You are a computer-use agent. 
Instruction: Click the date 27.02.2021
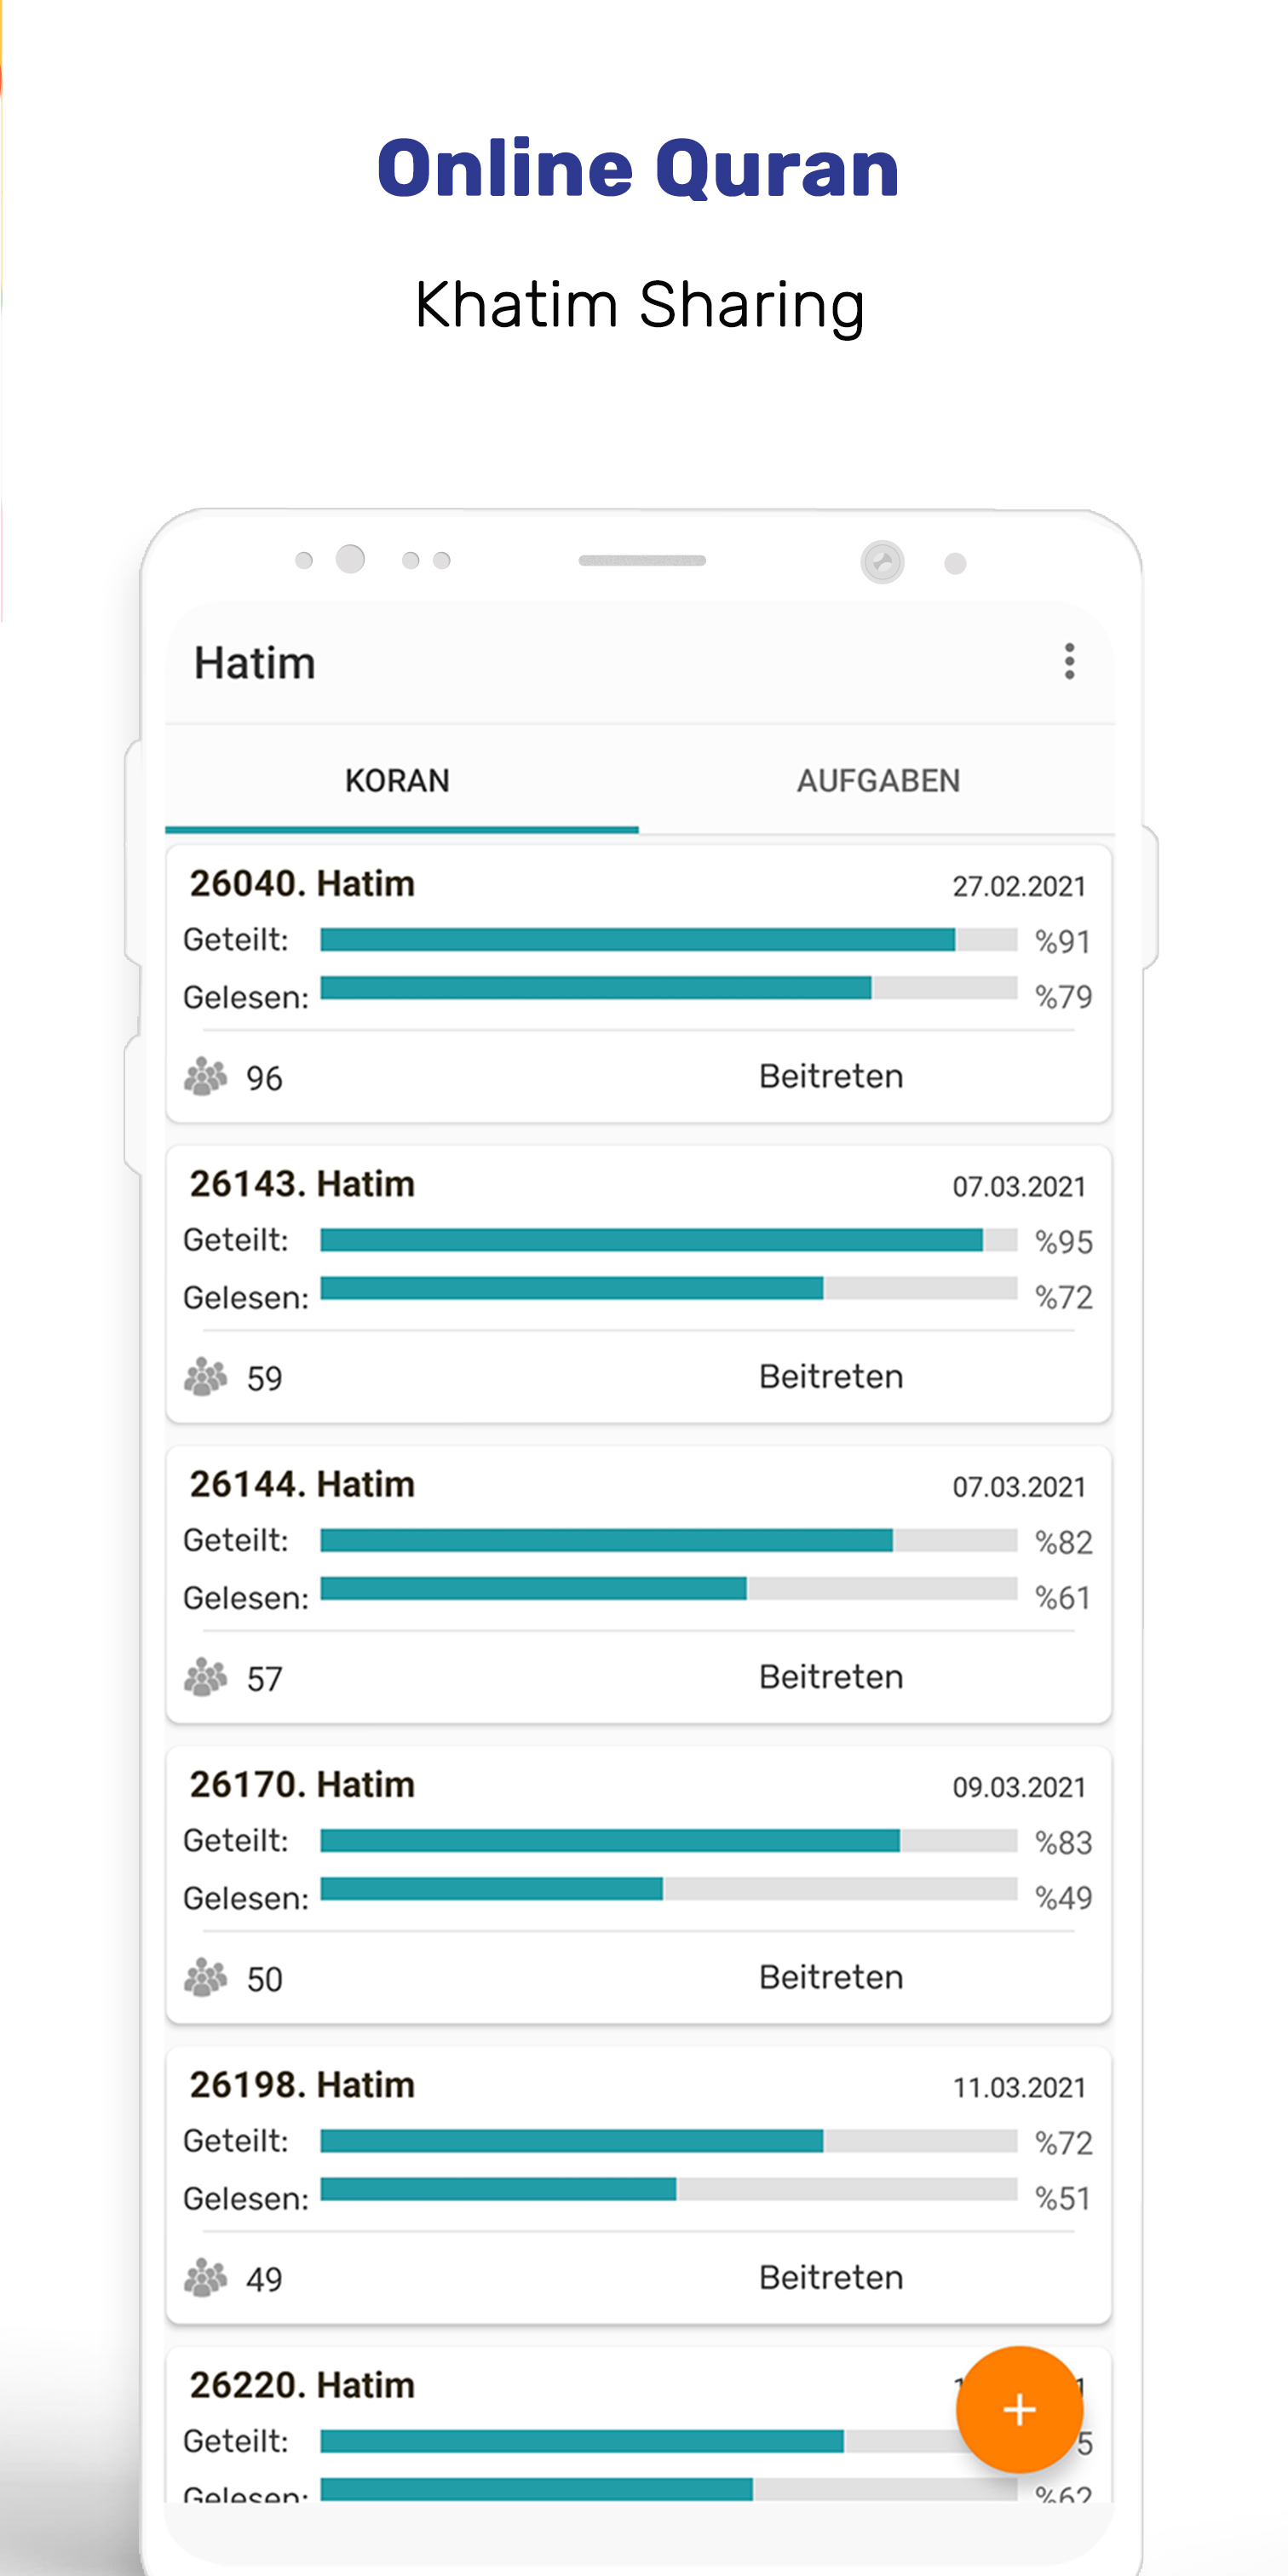[1019, 887]
